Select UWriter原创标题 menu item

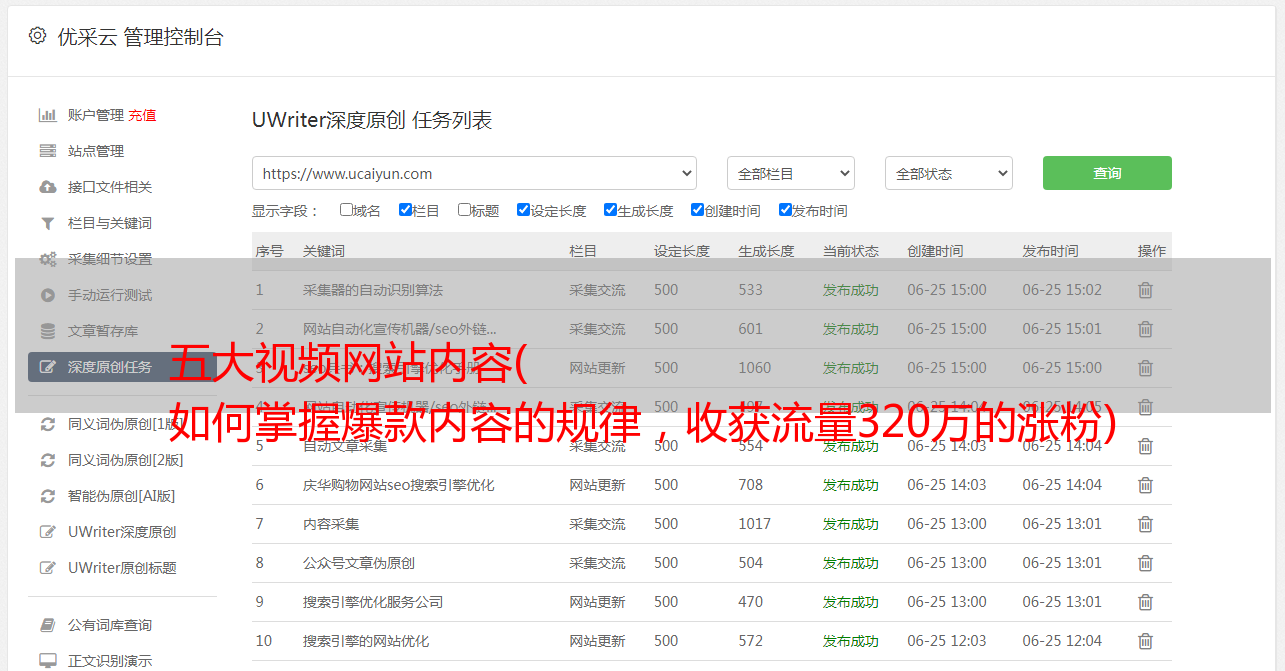[x=122, y=568]
